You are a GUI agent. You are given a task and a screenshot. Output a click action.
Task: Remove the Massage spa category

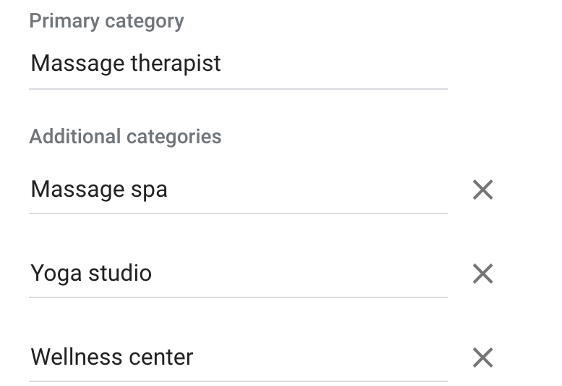click(483, 190)
